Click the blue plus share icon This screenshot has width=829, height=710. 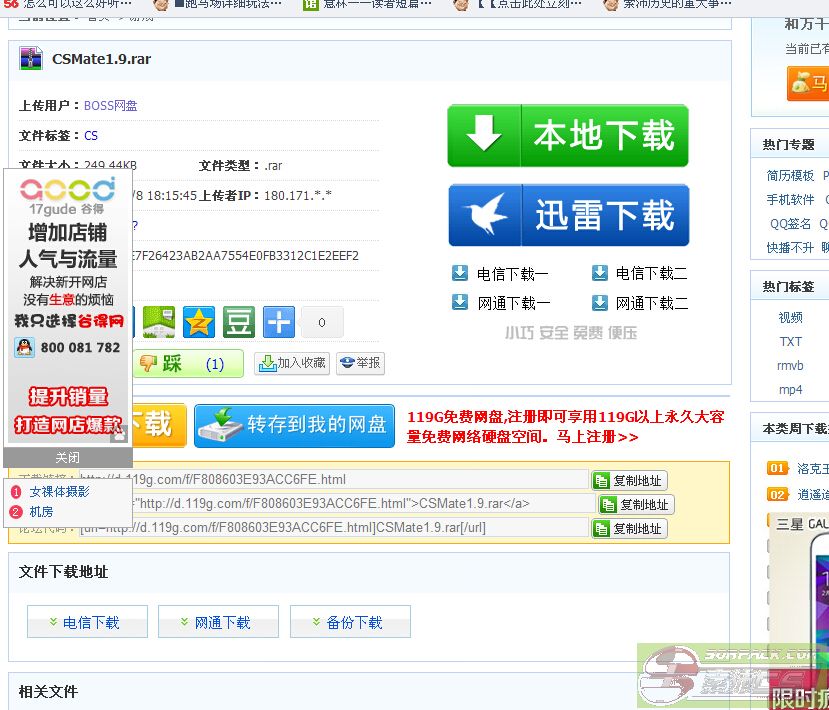(x=279, y=322)
